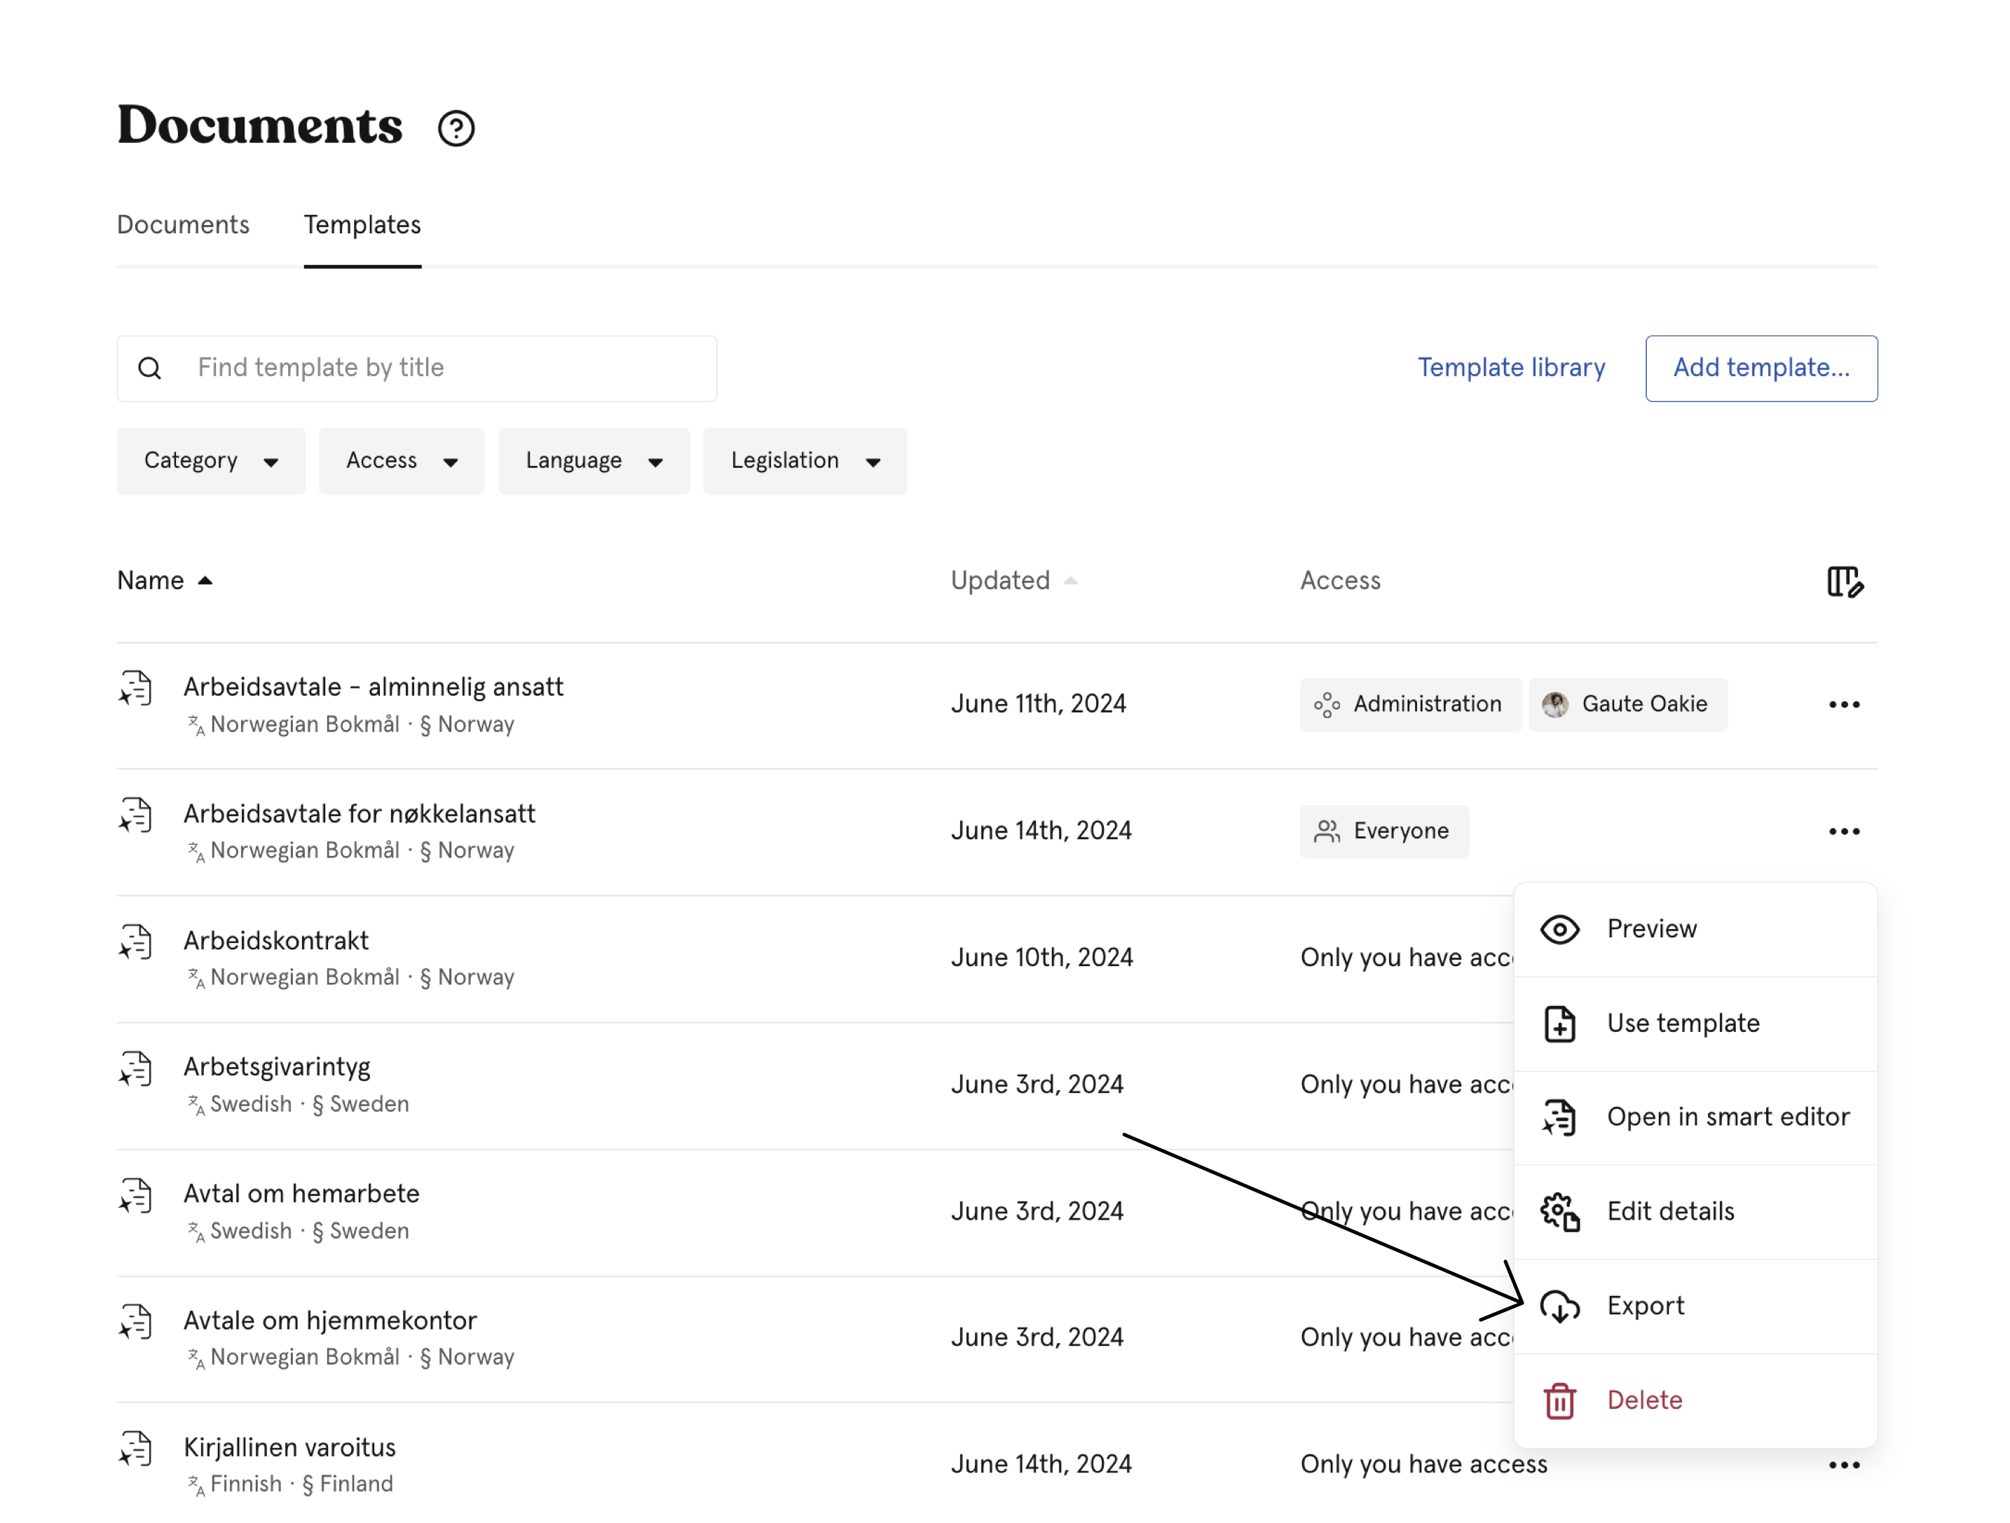Expand the Language filter dropdown

[593, 461]
